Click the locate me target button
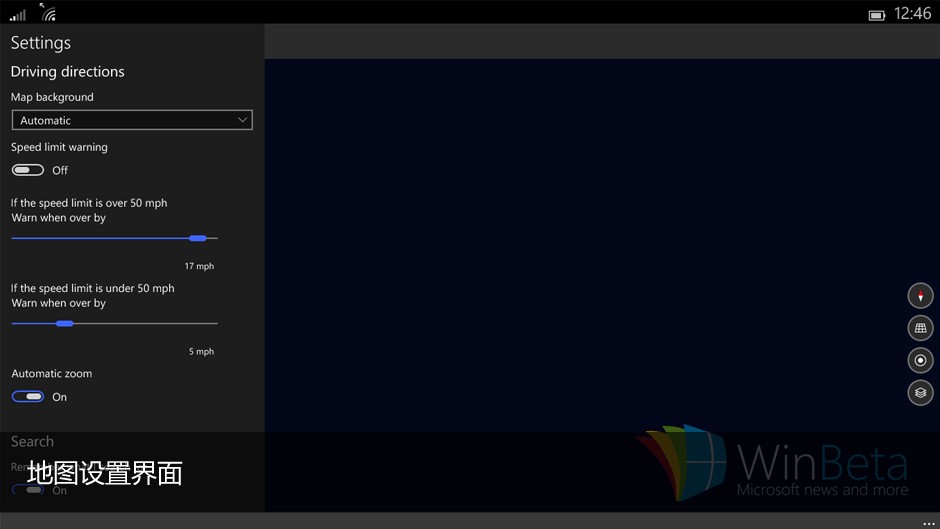This screenshot has height=529, width=940. [x=920, y=360]
